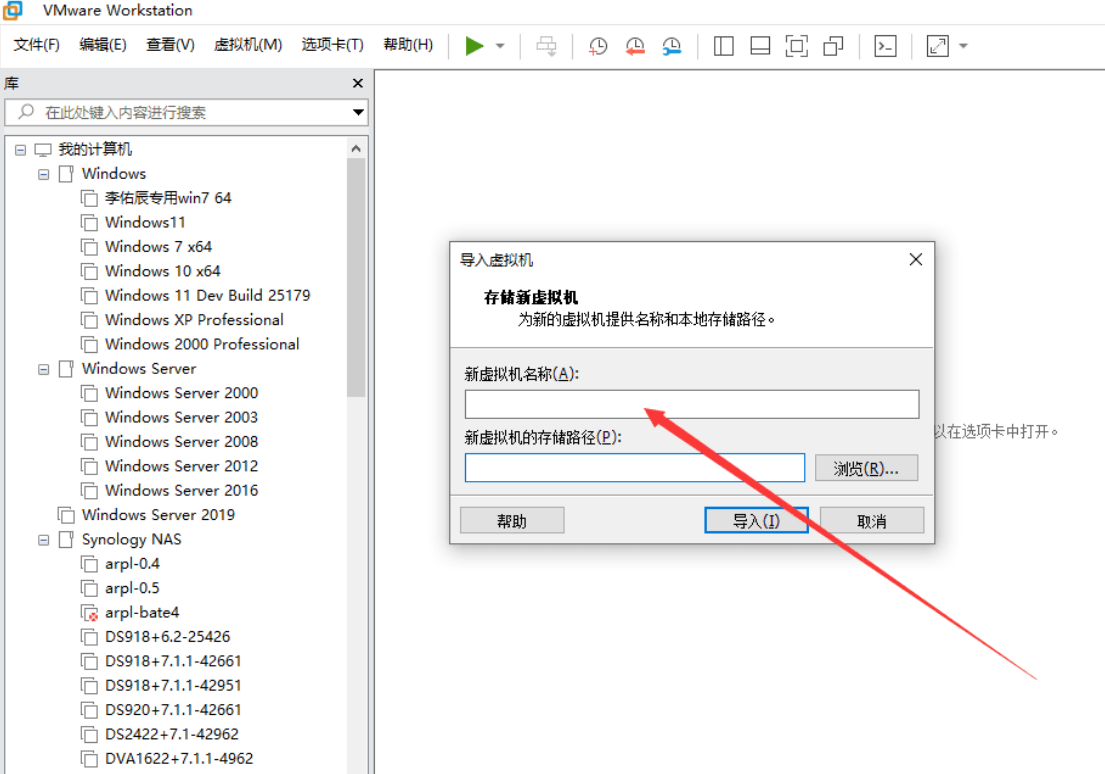Open the 虚拟机(M) menu
Image resolution: width=1105 pixels, height=774 pixels.
tap(247, 45)
